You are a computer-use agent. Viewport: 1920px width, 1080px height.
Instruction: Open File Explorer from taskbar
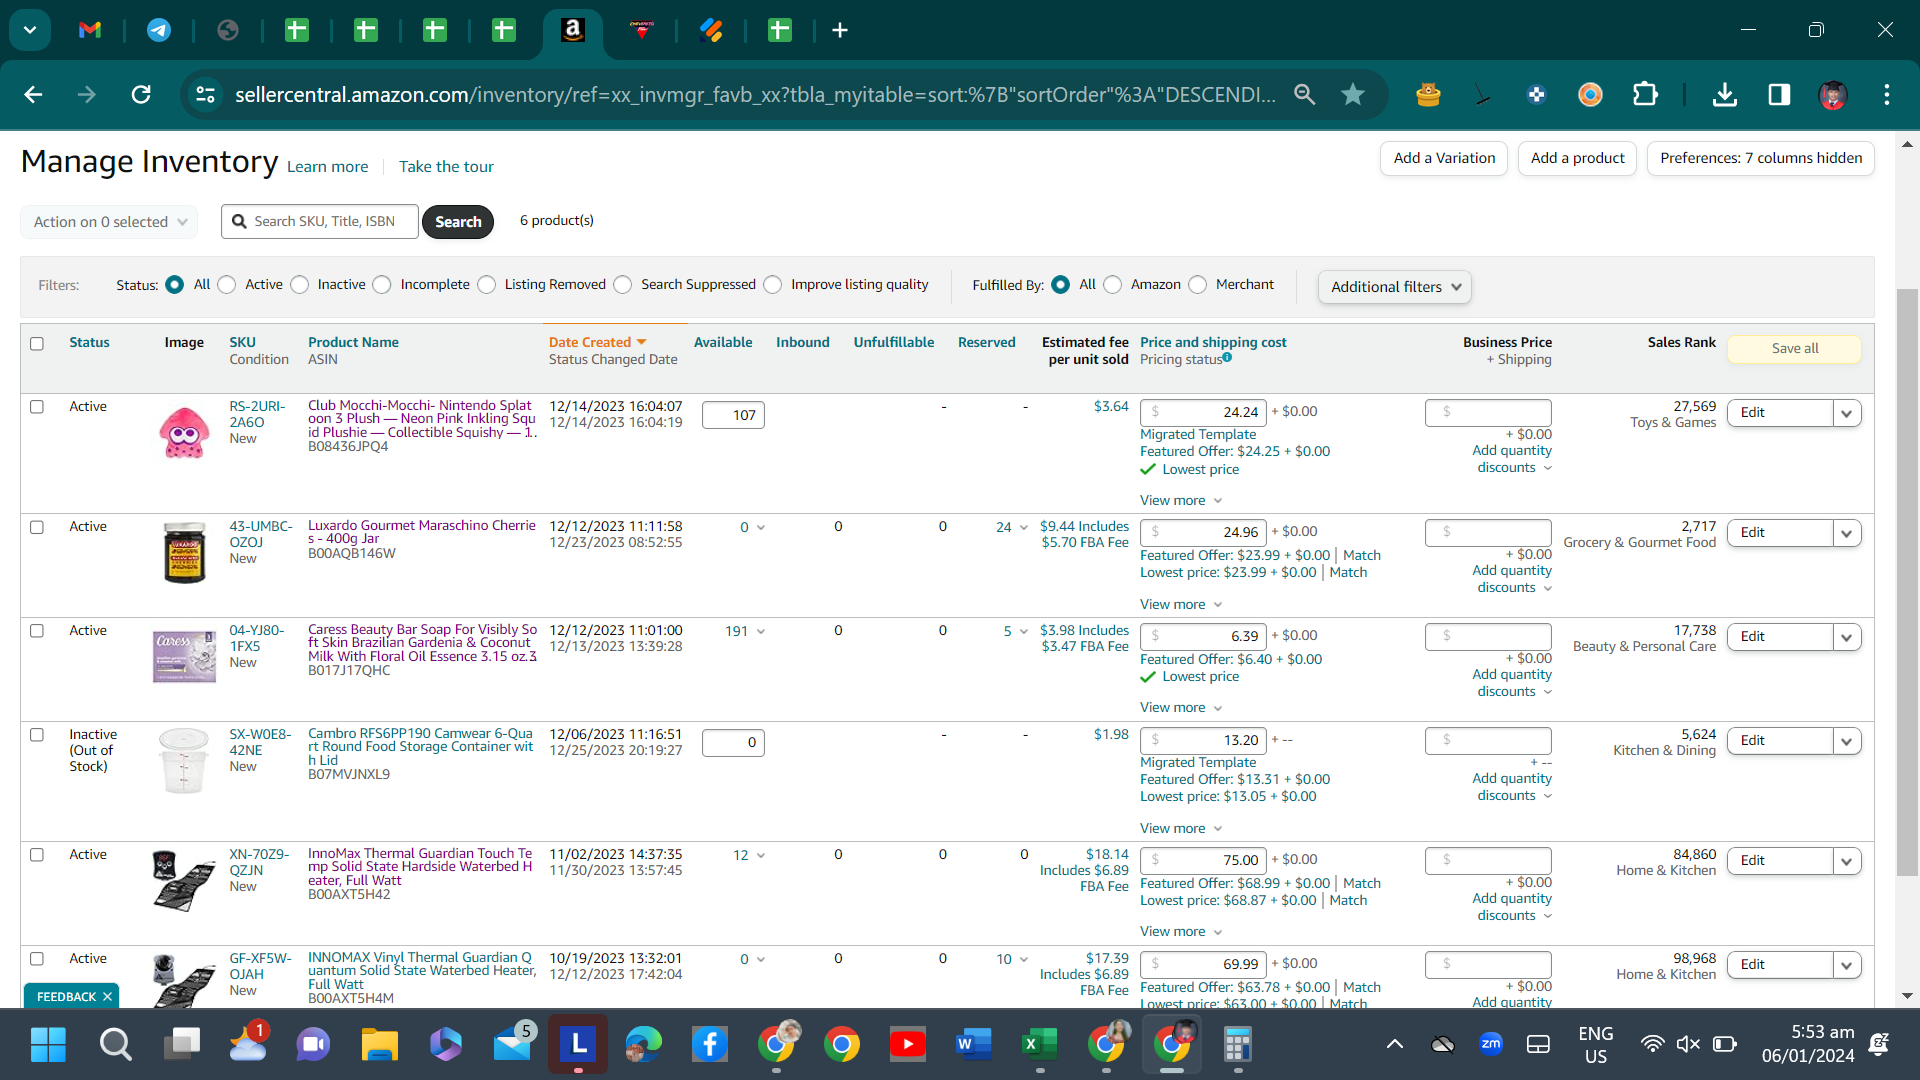pos(379,1045)
